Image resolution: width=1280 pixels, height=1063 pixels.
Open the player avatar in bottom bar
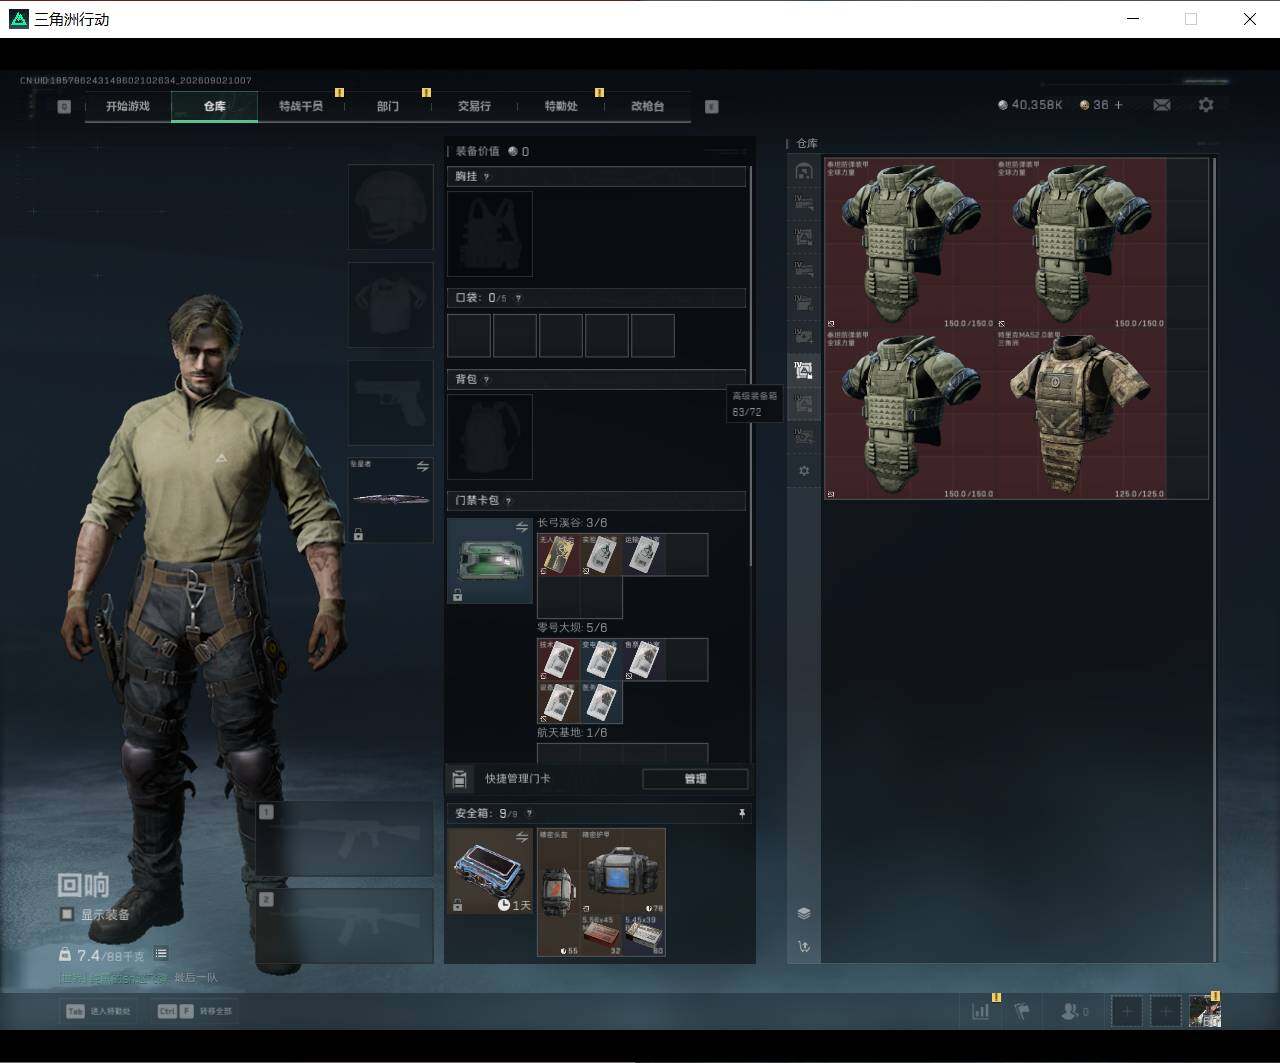point(1205,1011)
